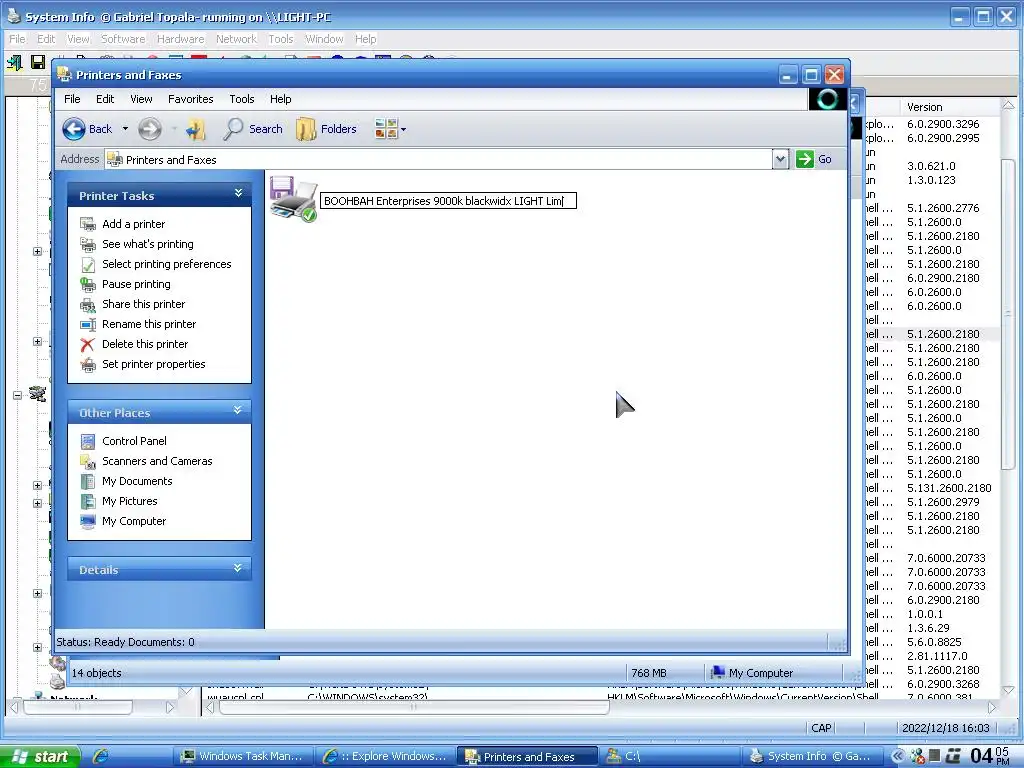Open Tools menu in Printers and Faxes

point(242,99)
